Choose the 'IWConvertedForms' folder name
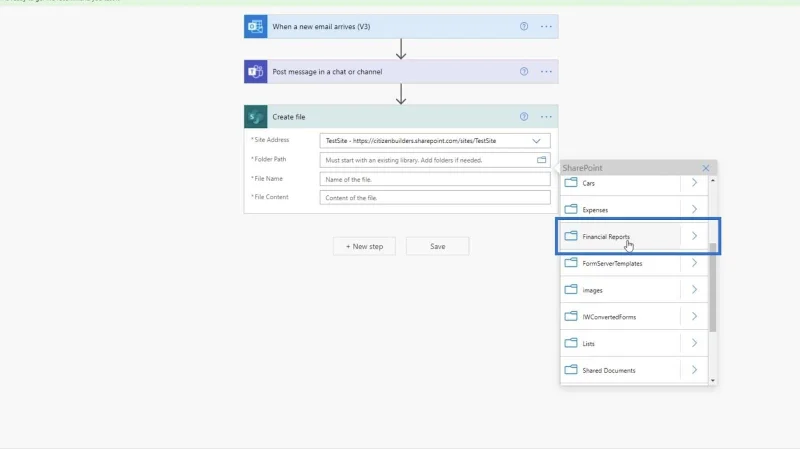Screen dimensions: 800x449 pos(609,317)
